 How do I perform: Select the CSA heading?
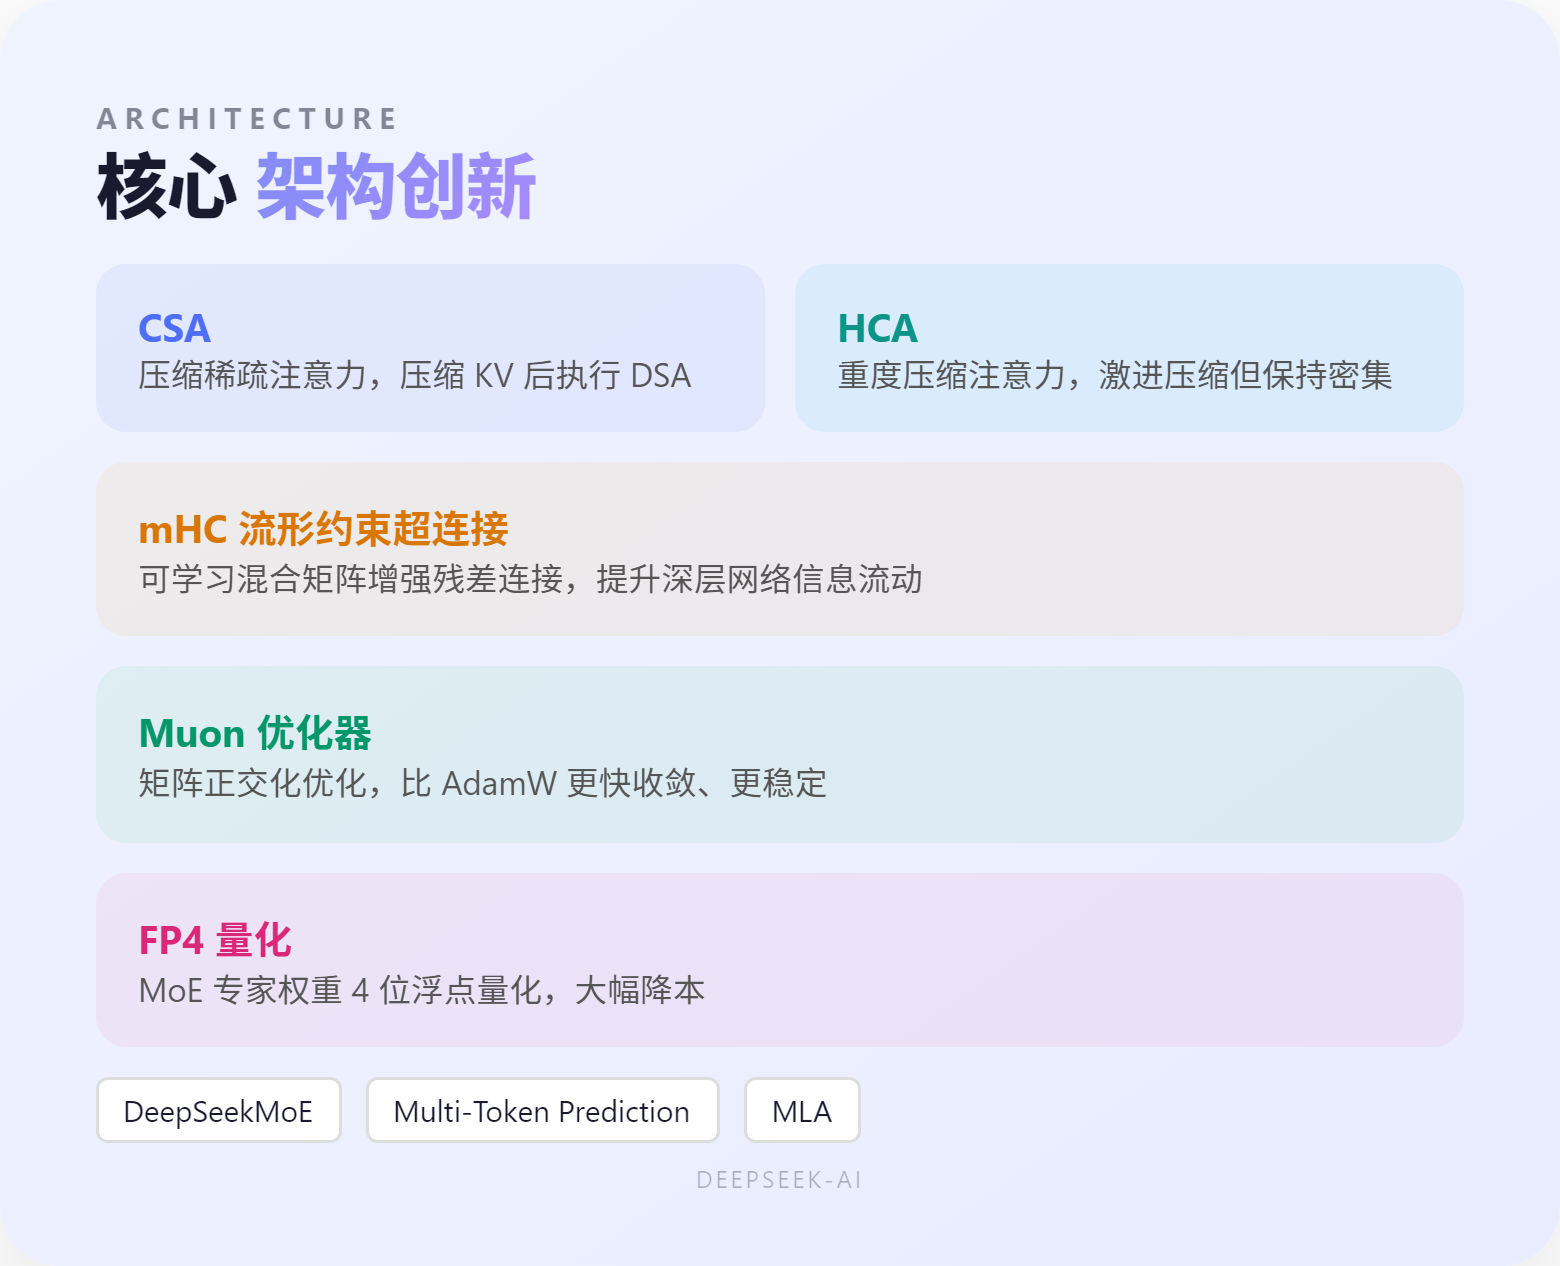point(174,328)
